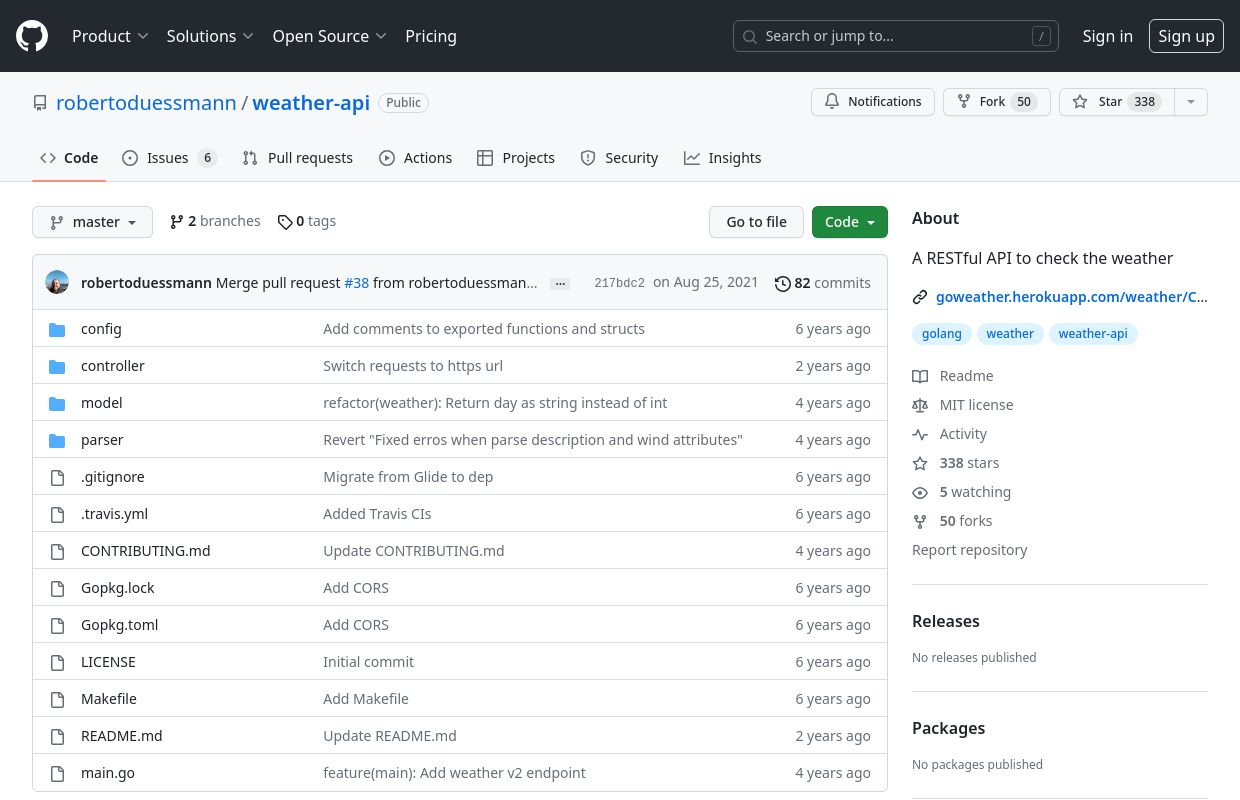Click the fork icon beside 50 forks

point(920,521)
